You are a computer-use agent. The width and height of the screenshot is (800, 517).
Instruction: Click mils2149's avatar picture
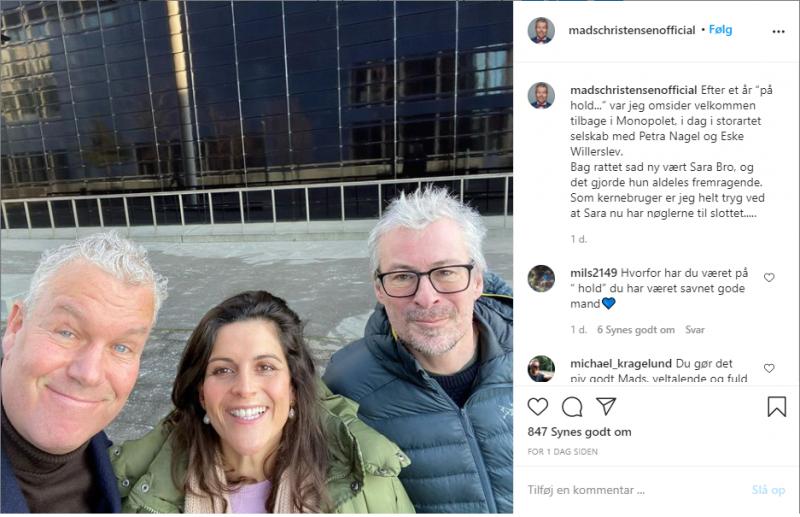(x=541, y=278)
